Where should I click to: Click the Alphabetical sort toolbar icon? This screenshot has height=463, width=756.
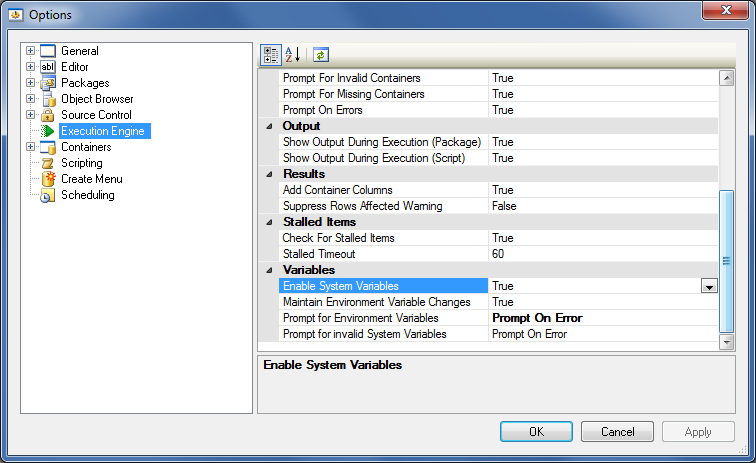(292, 54)
